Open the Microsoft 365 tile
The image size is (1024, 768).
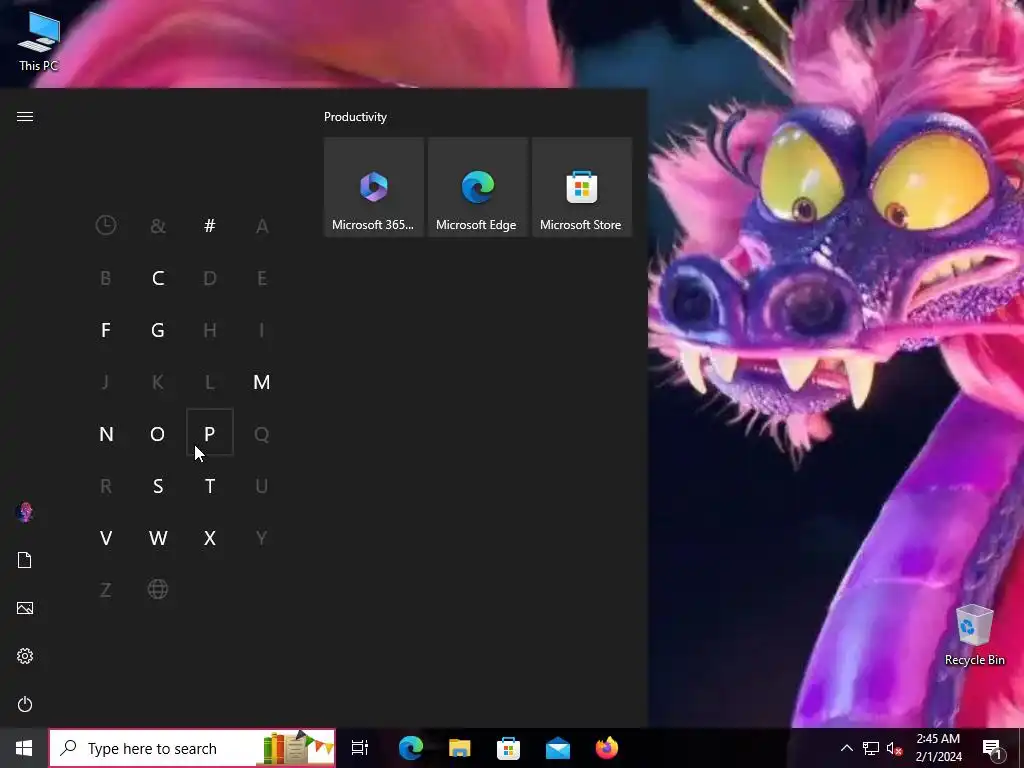374,187
